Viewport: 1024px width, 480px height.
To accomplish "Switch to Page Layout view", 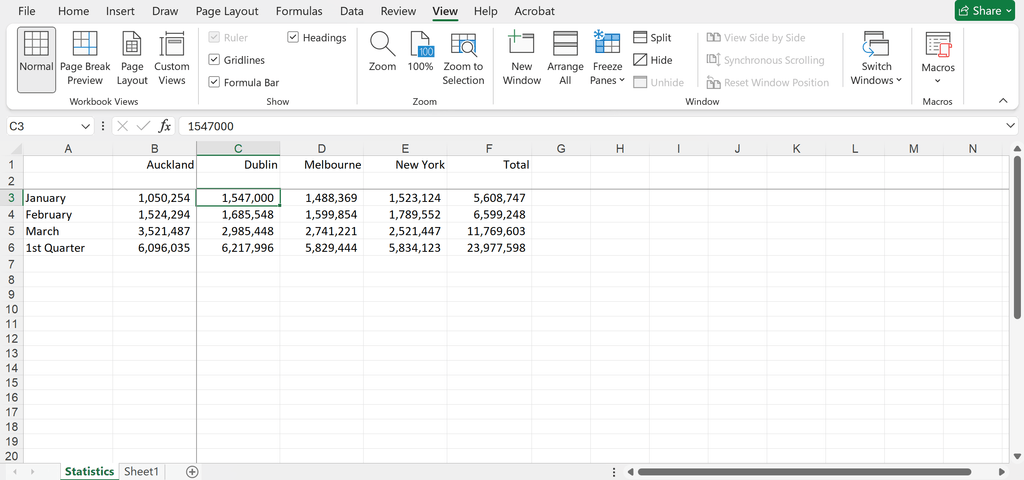I will coord(133,59).
